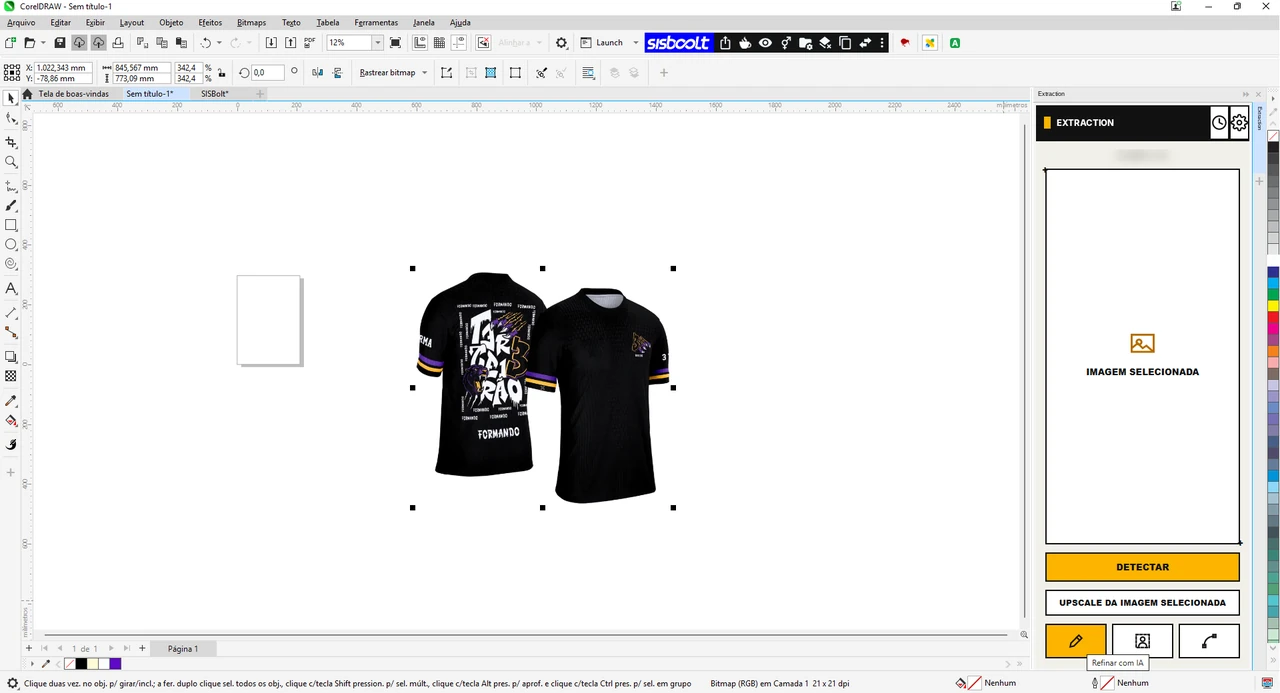
Task: Select the Shape edit tool
Action: coord(11,119)
